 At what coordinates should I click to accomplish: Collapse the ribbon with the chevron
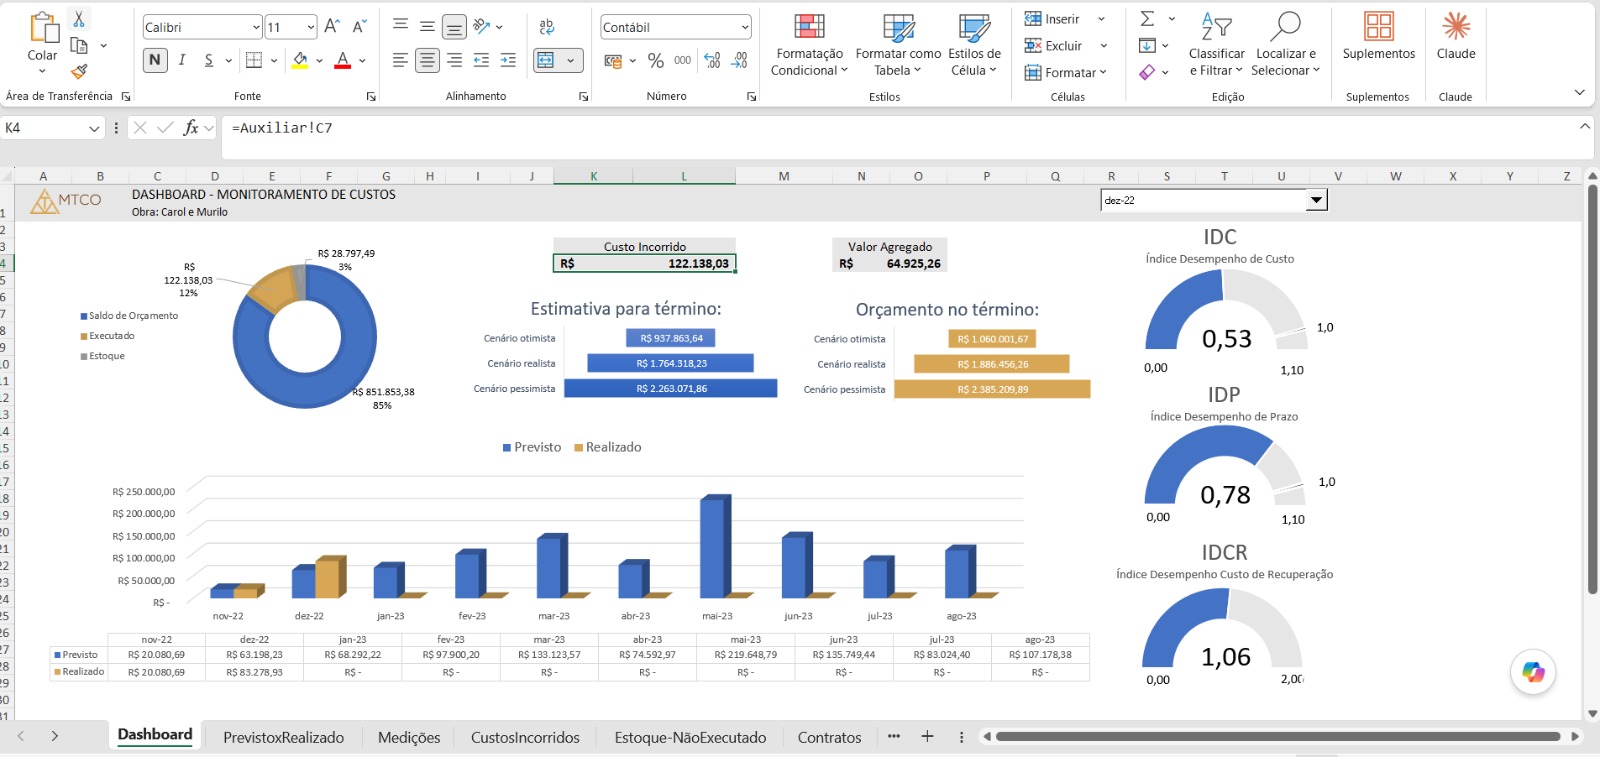pyautogui.click(x=1579, y=92)
